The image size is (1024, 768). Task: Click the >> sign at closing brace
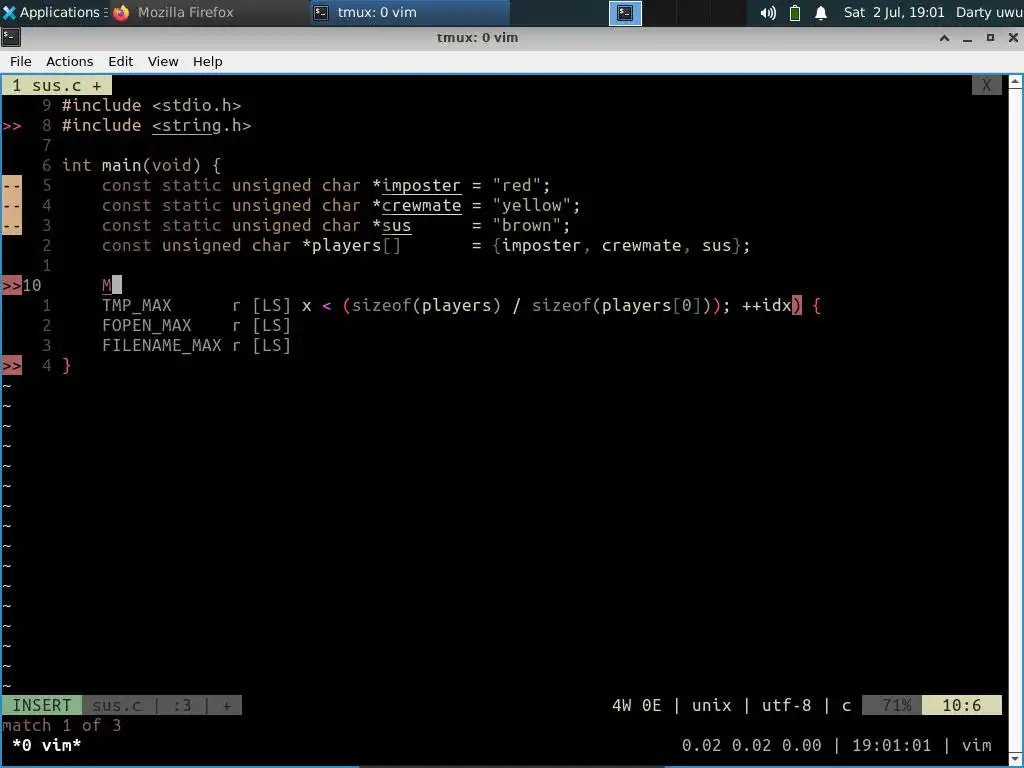point(12,366)
